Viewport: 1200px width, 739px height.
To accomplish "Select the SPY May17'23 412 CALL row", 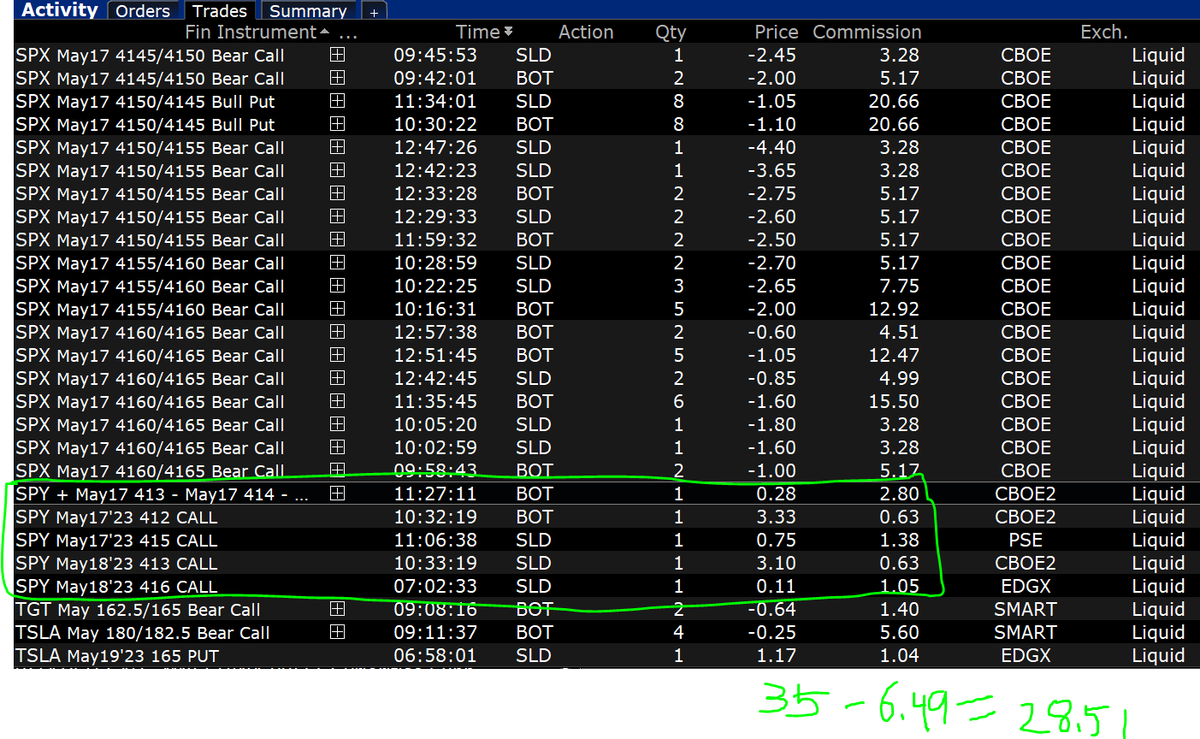I will point(607,517).
